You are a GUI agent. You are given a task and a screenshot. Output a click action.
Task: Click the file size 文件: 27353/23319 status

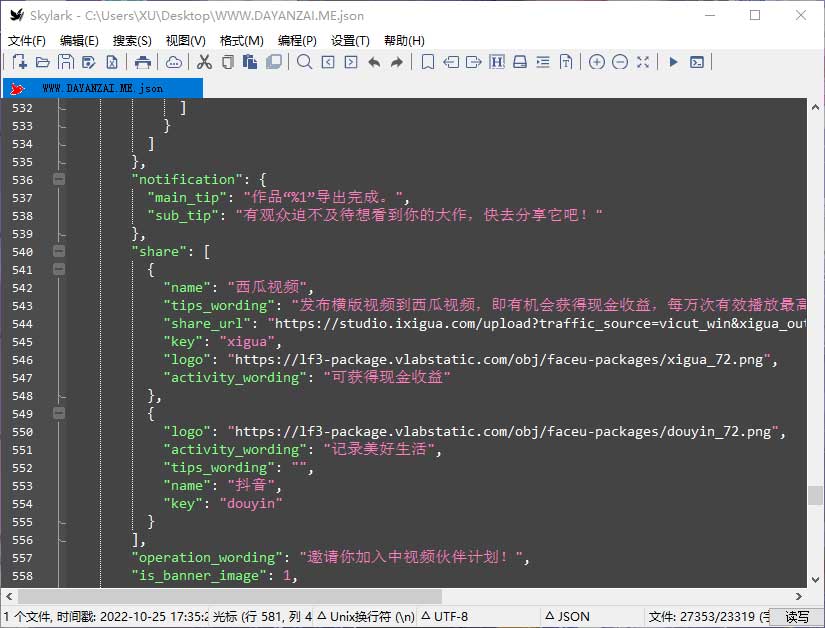click(x=709, y=616)
